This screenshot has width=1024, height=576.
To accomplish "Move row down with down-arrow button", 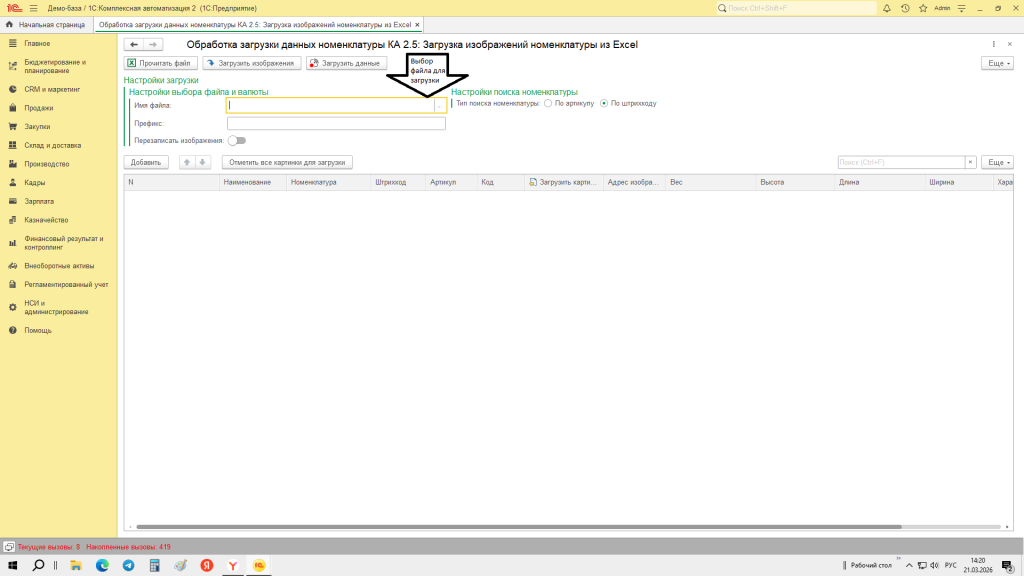I will pyautogui.click(x=202, y=162).
